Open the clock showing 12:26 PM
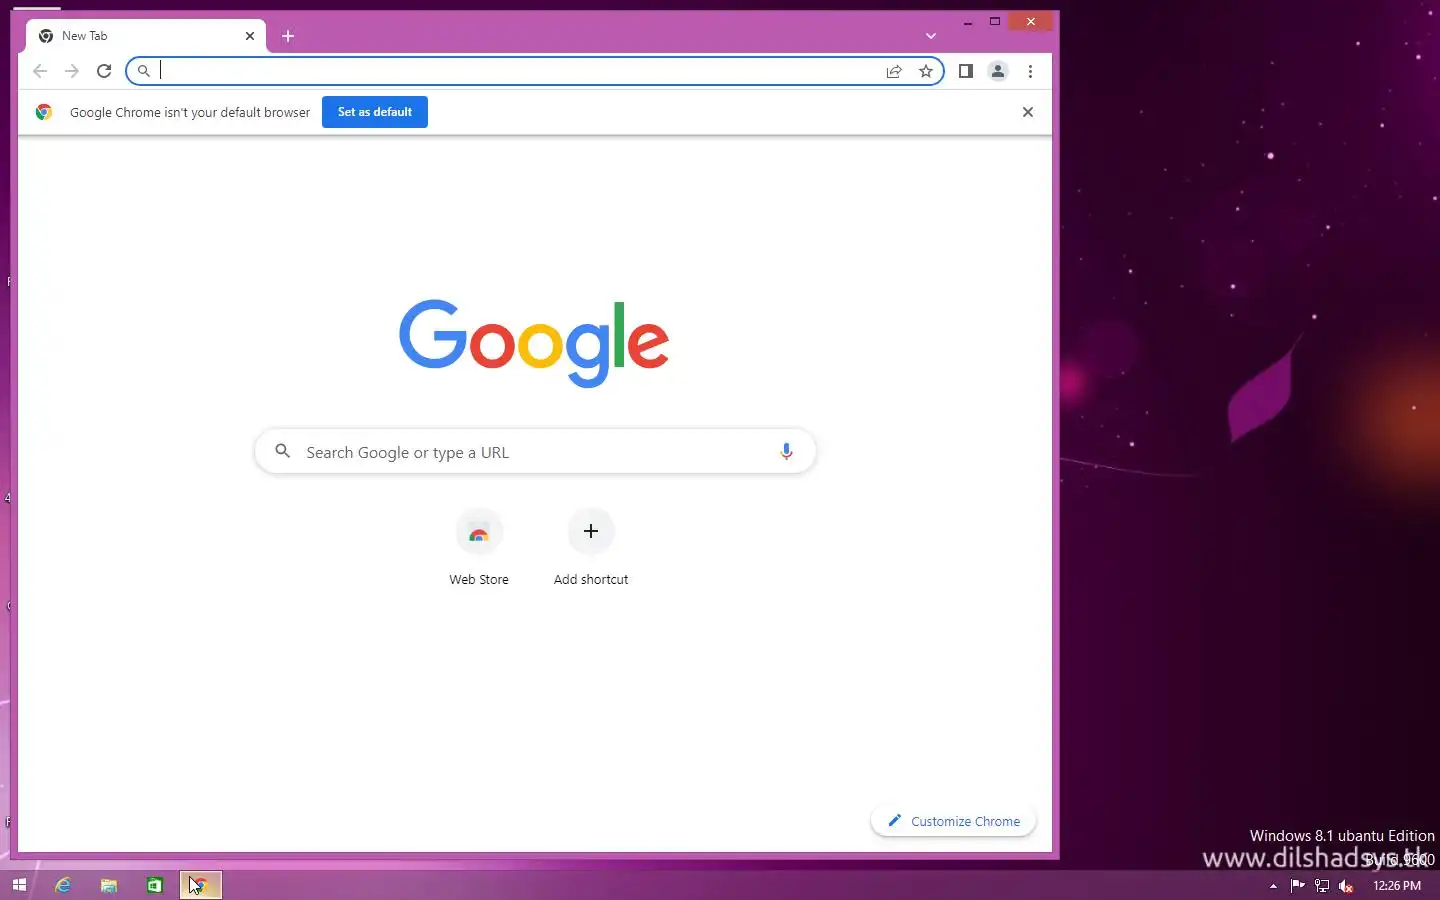1440x900 pixels. (x=1397, y=885)
